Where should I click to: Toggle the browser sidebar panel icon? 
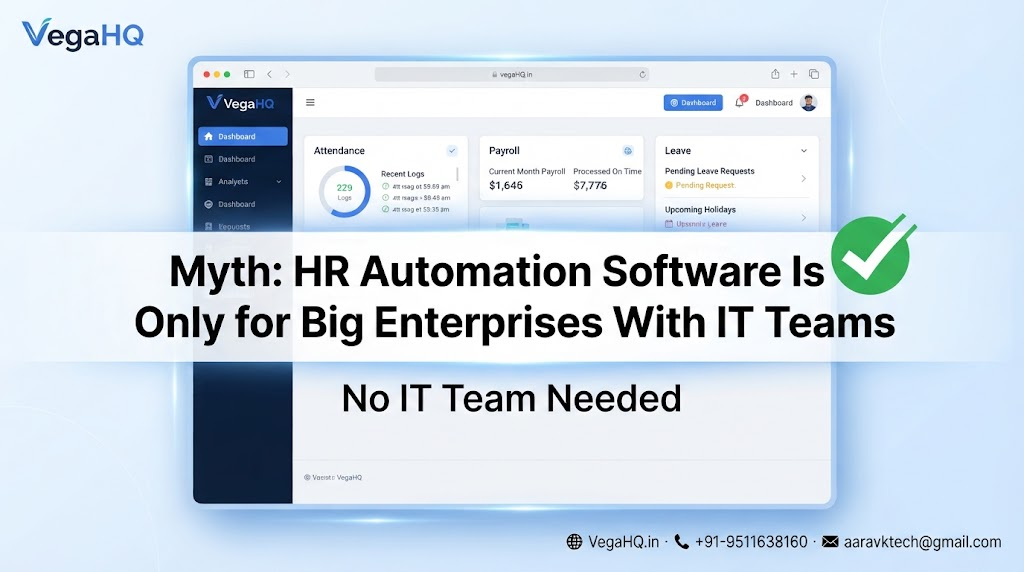coord(249,74)
